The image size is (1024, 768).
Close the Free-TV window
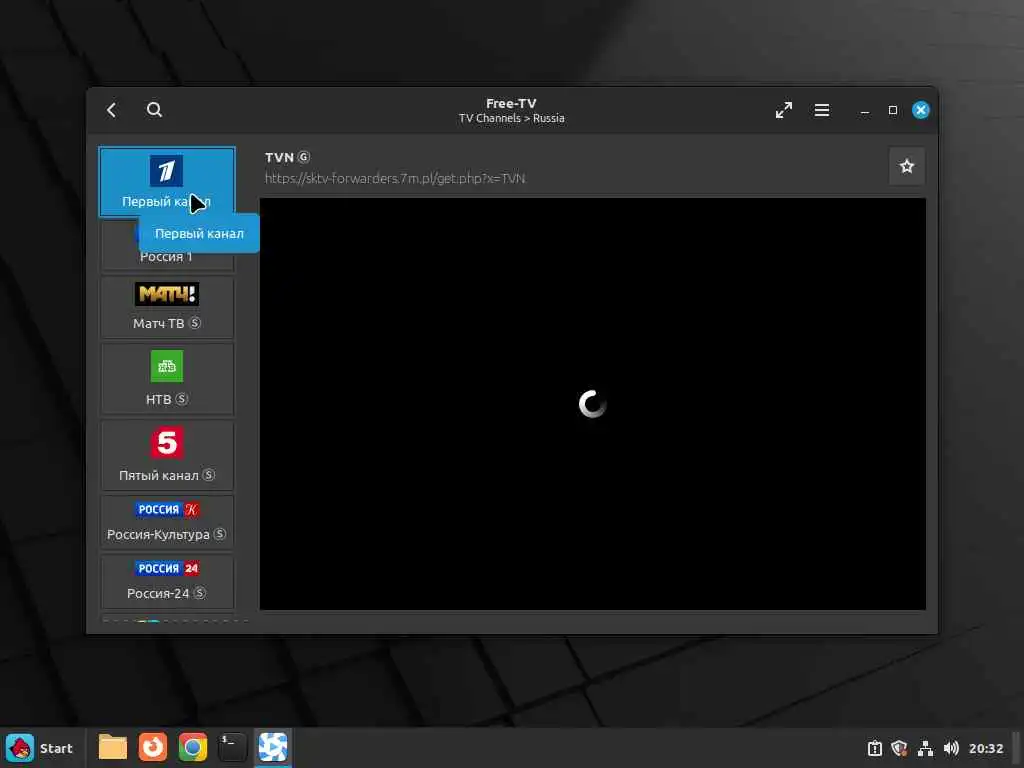(921, 110)
